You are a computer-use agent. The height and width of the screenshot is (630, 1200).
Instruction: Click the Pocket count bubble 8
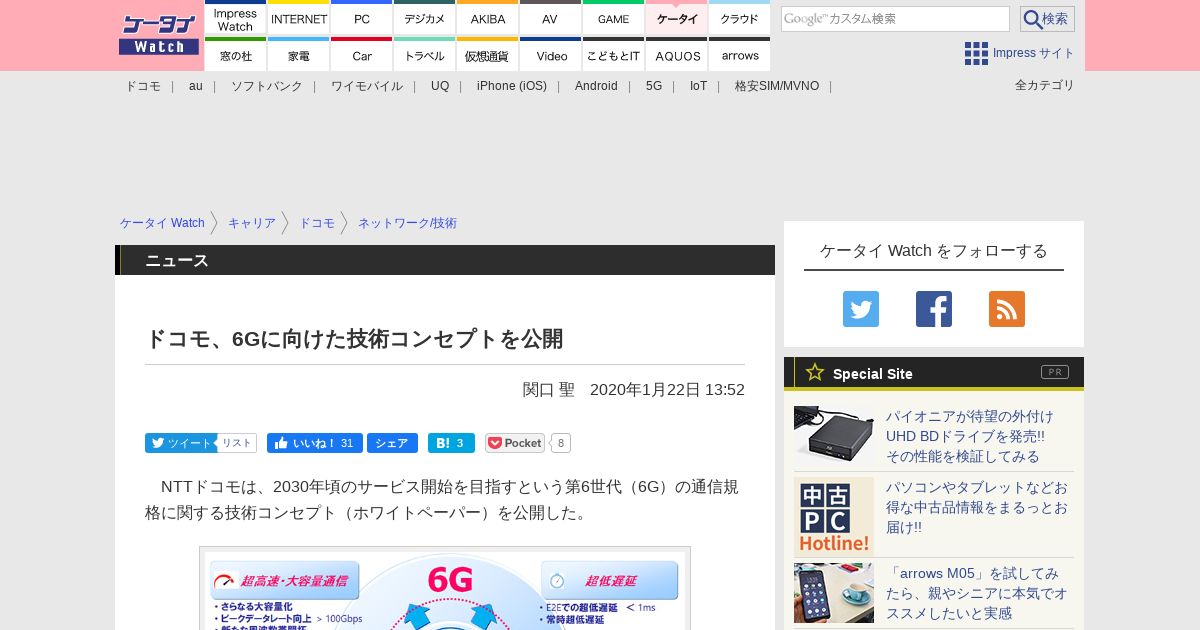(x=561, y=443)
